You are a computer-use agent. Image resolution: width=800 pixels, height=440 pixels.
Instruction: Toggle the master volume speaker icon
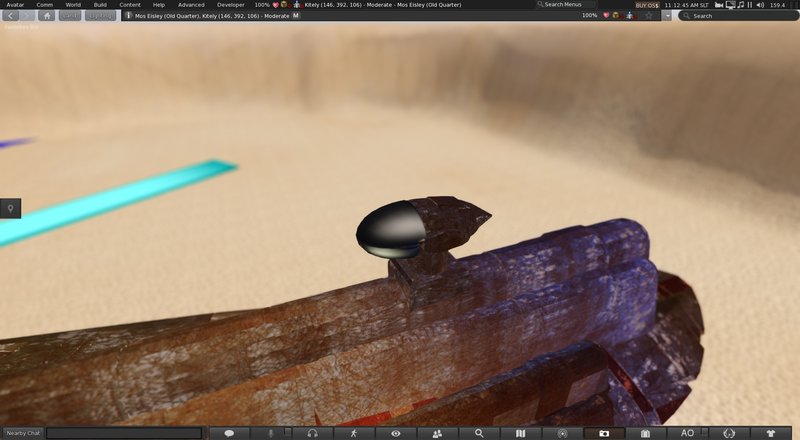pyautogui.click(x=760, y=5)
